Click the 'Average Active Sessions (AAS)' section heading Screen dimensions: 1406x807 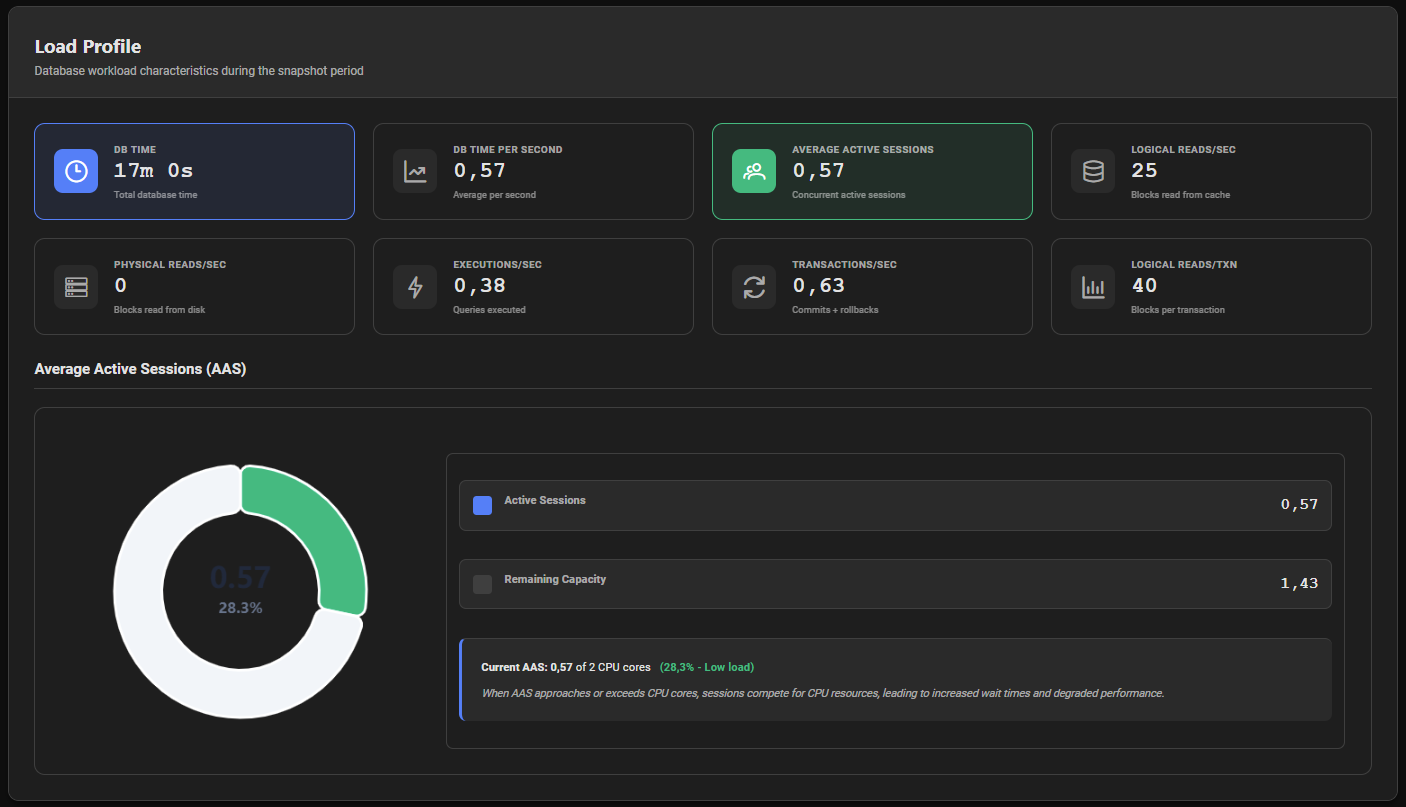pyautogui.click(x=140, y=369)
